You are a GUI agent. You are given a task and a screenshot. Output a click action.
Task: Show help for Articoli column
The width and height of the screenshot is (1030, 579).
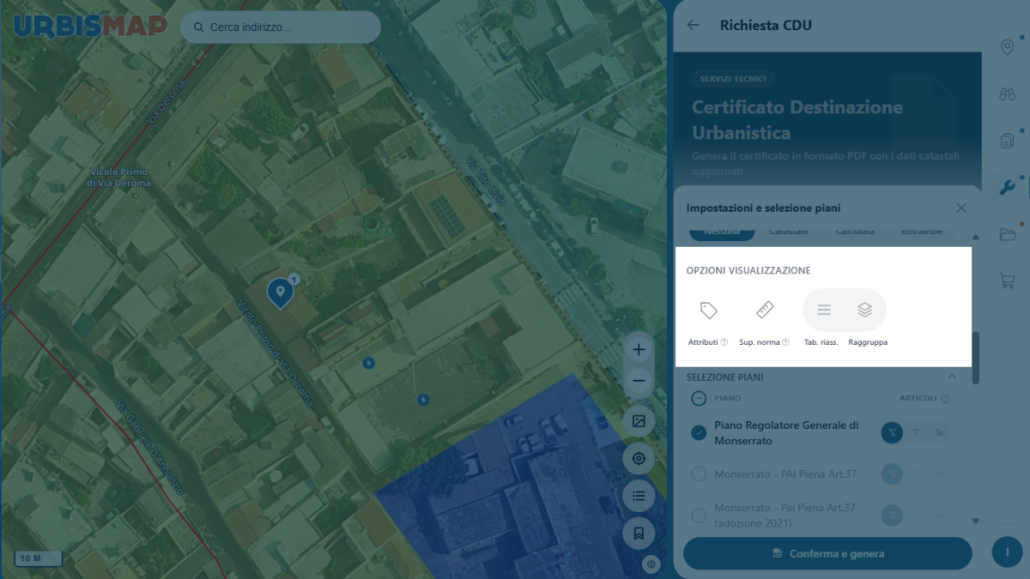[x=945, y=398]
